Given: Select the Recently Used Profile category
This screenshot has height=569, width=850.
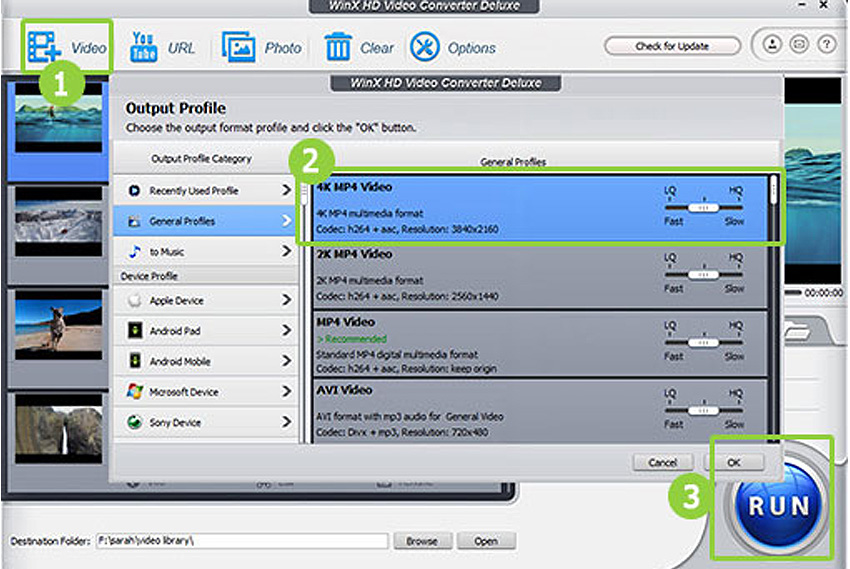Looking at the screenshot, I should click(x=205, y=190).
